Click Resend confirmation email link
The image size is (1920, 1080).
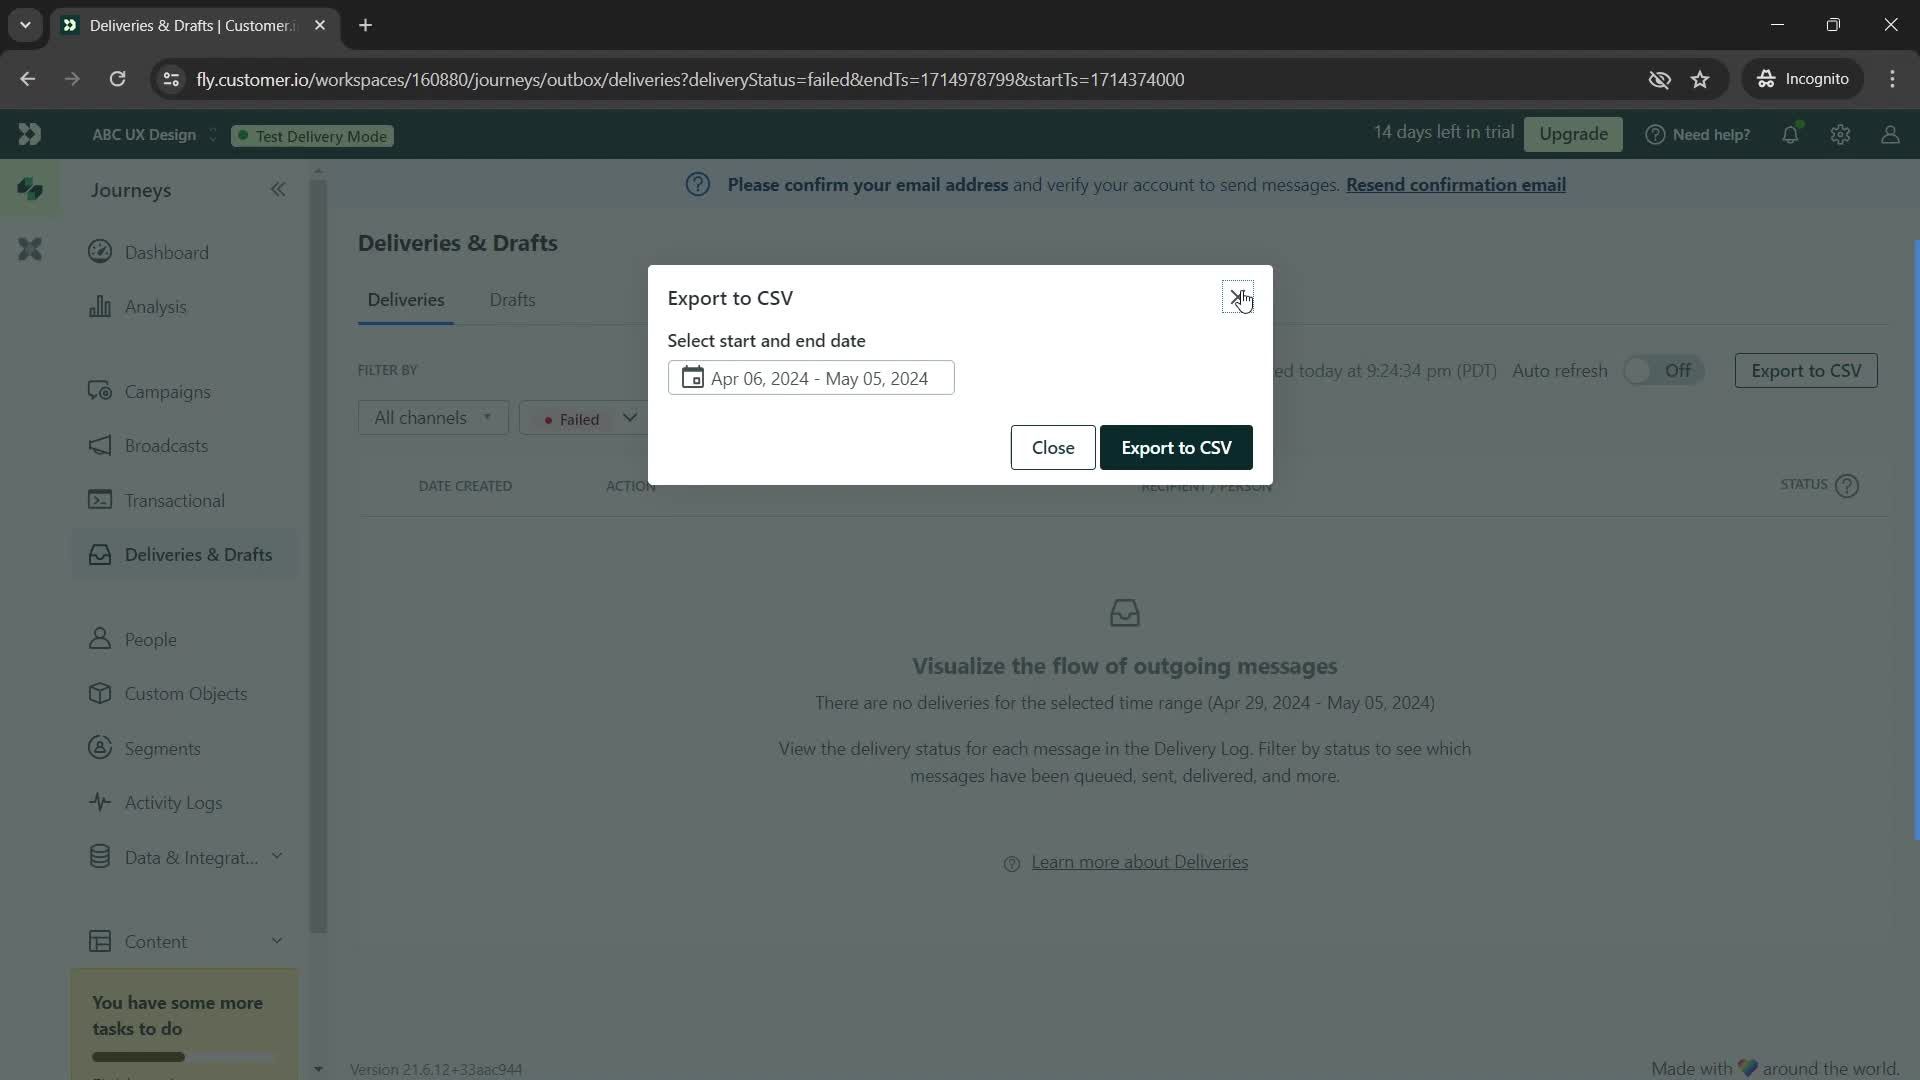point(1456,183)
